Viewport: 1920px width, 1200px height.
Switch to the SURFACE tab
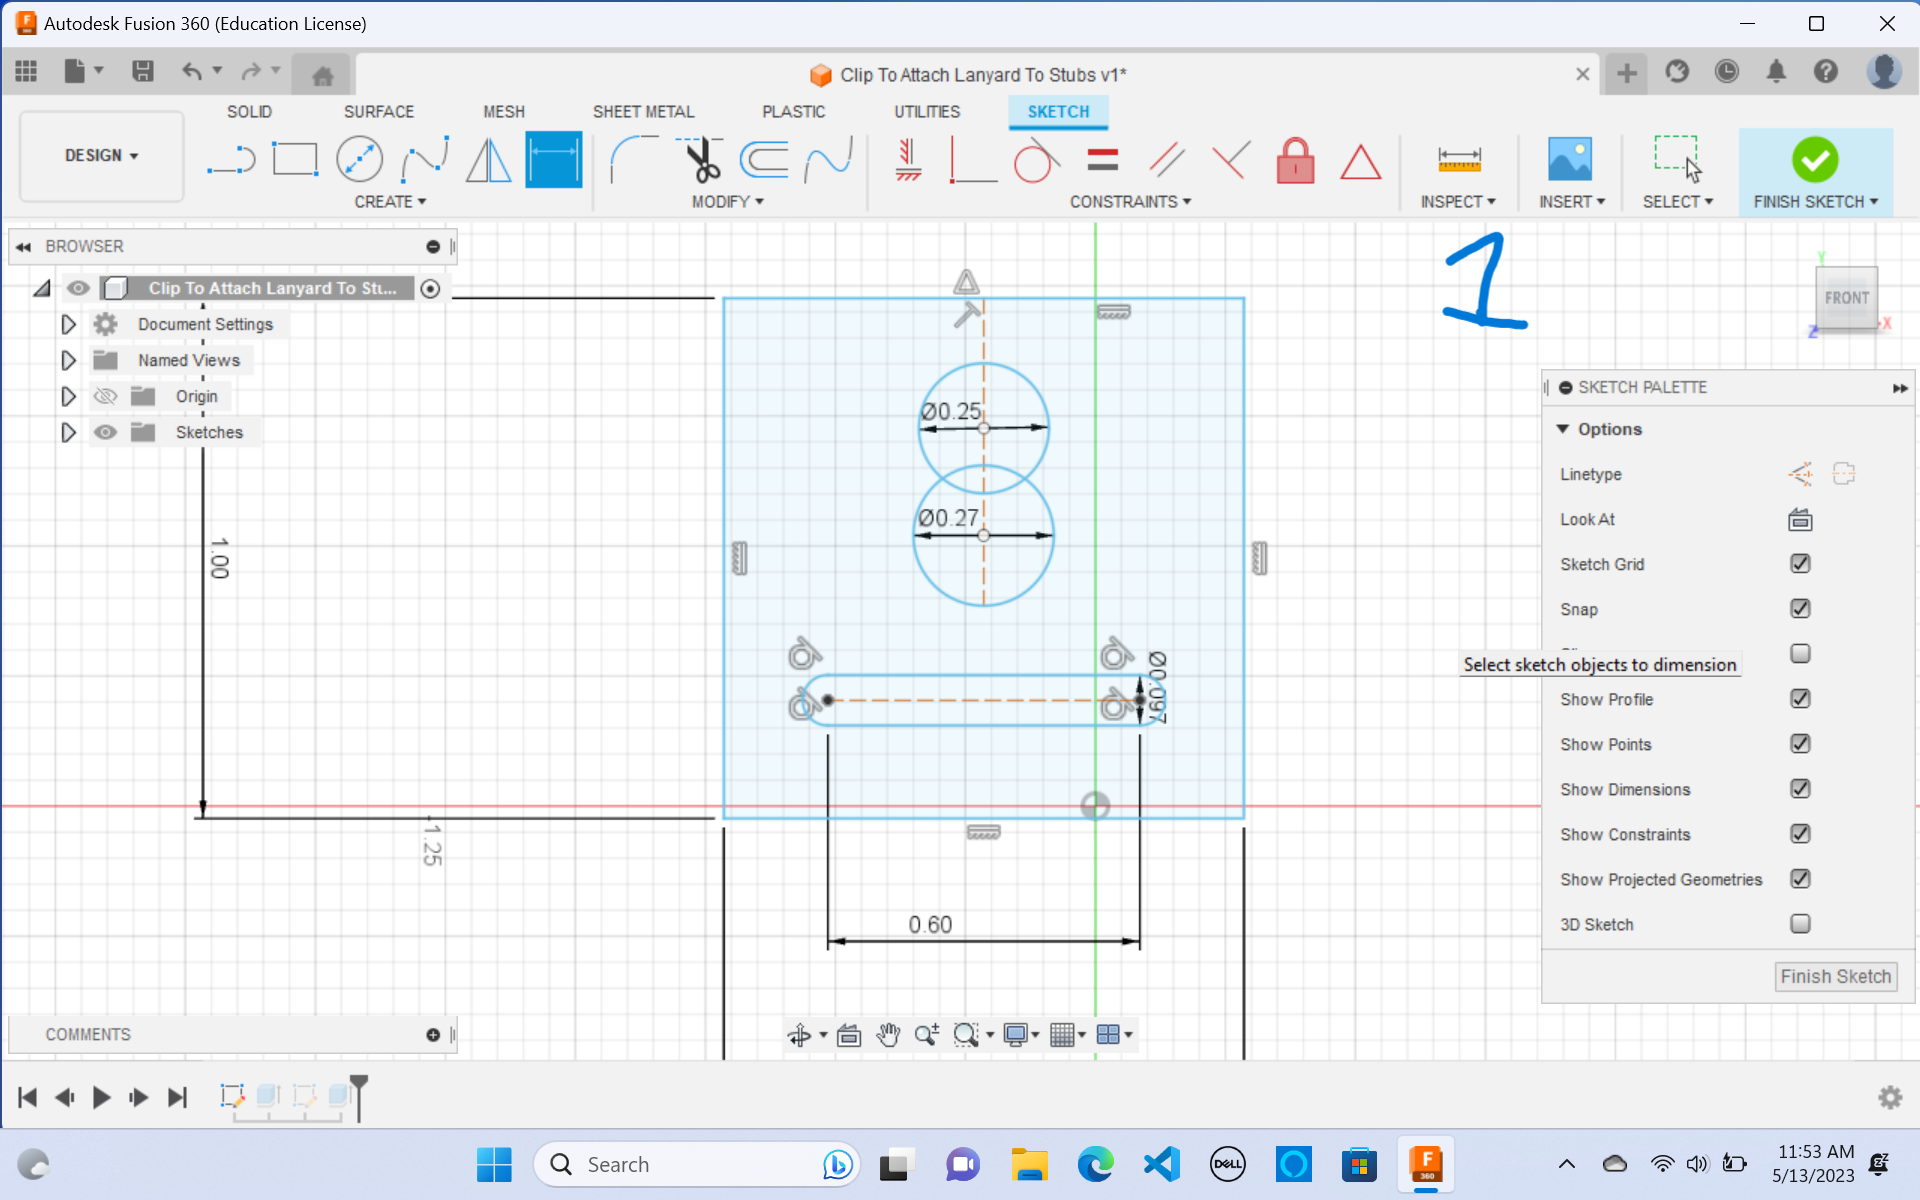tap(378, 112)
